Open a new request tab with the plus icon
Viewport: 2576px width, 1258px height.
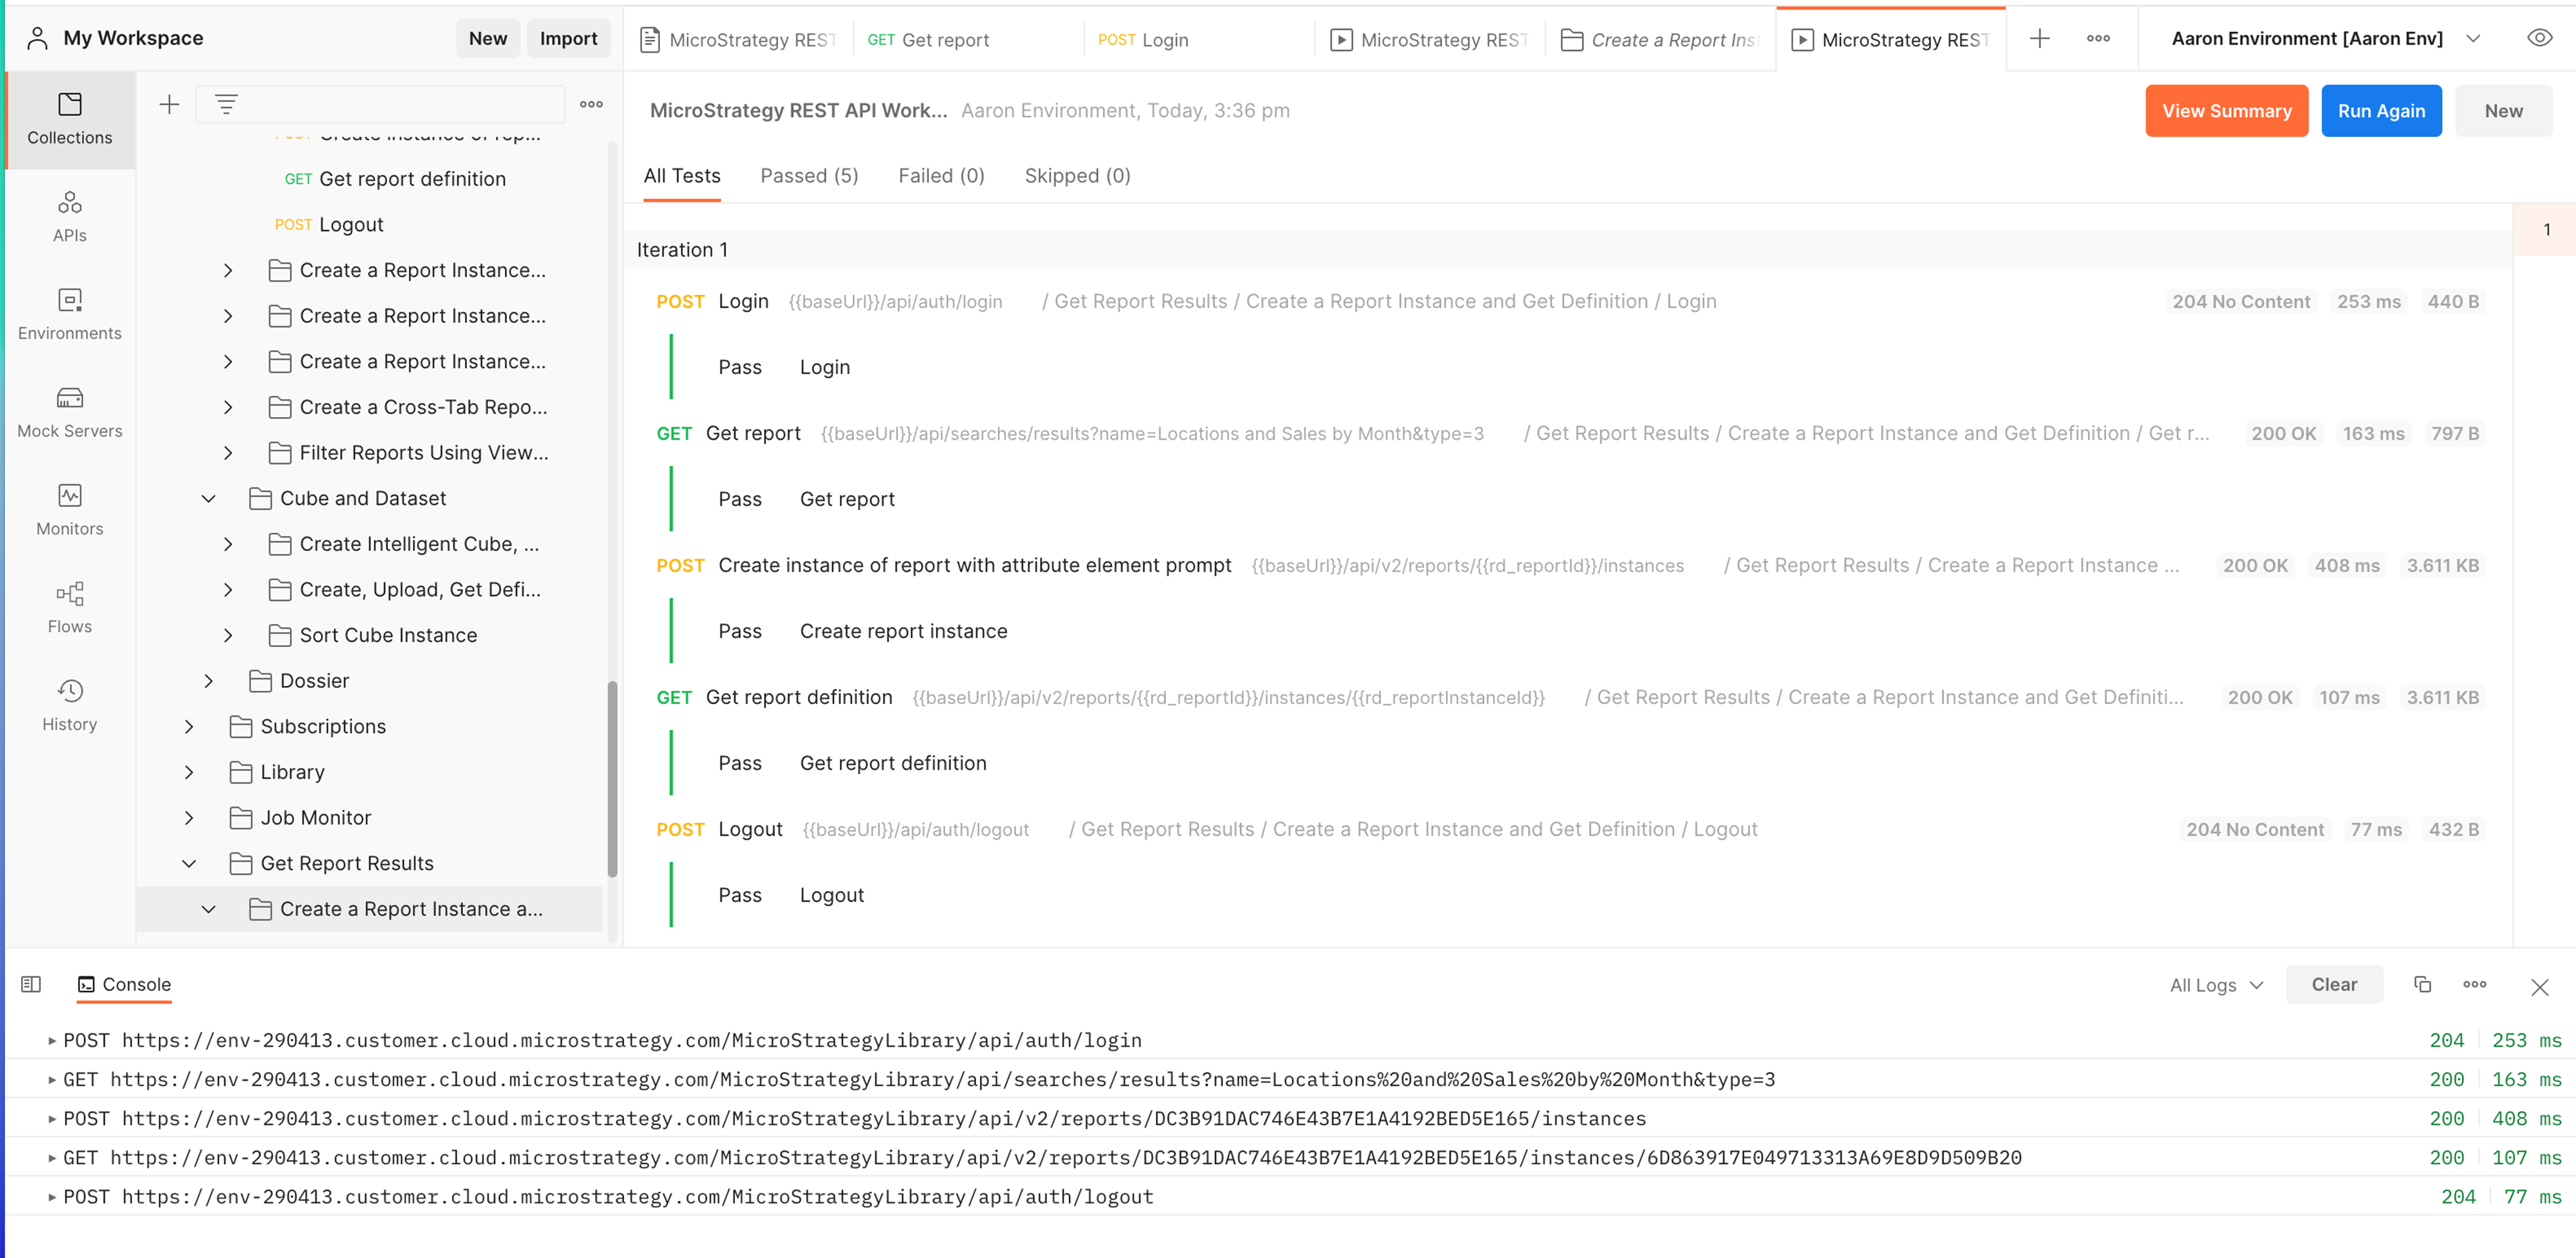coord(2039,38)
